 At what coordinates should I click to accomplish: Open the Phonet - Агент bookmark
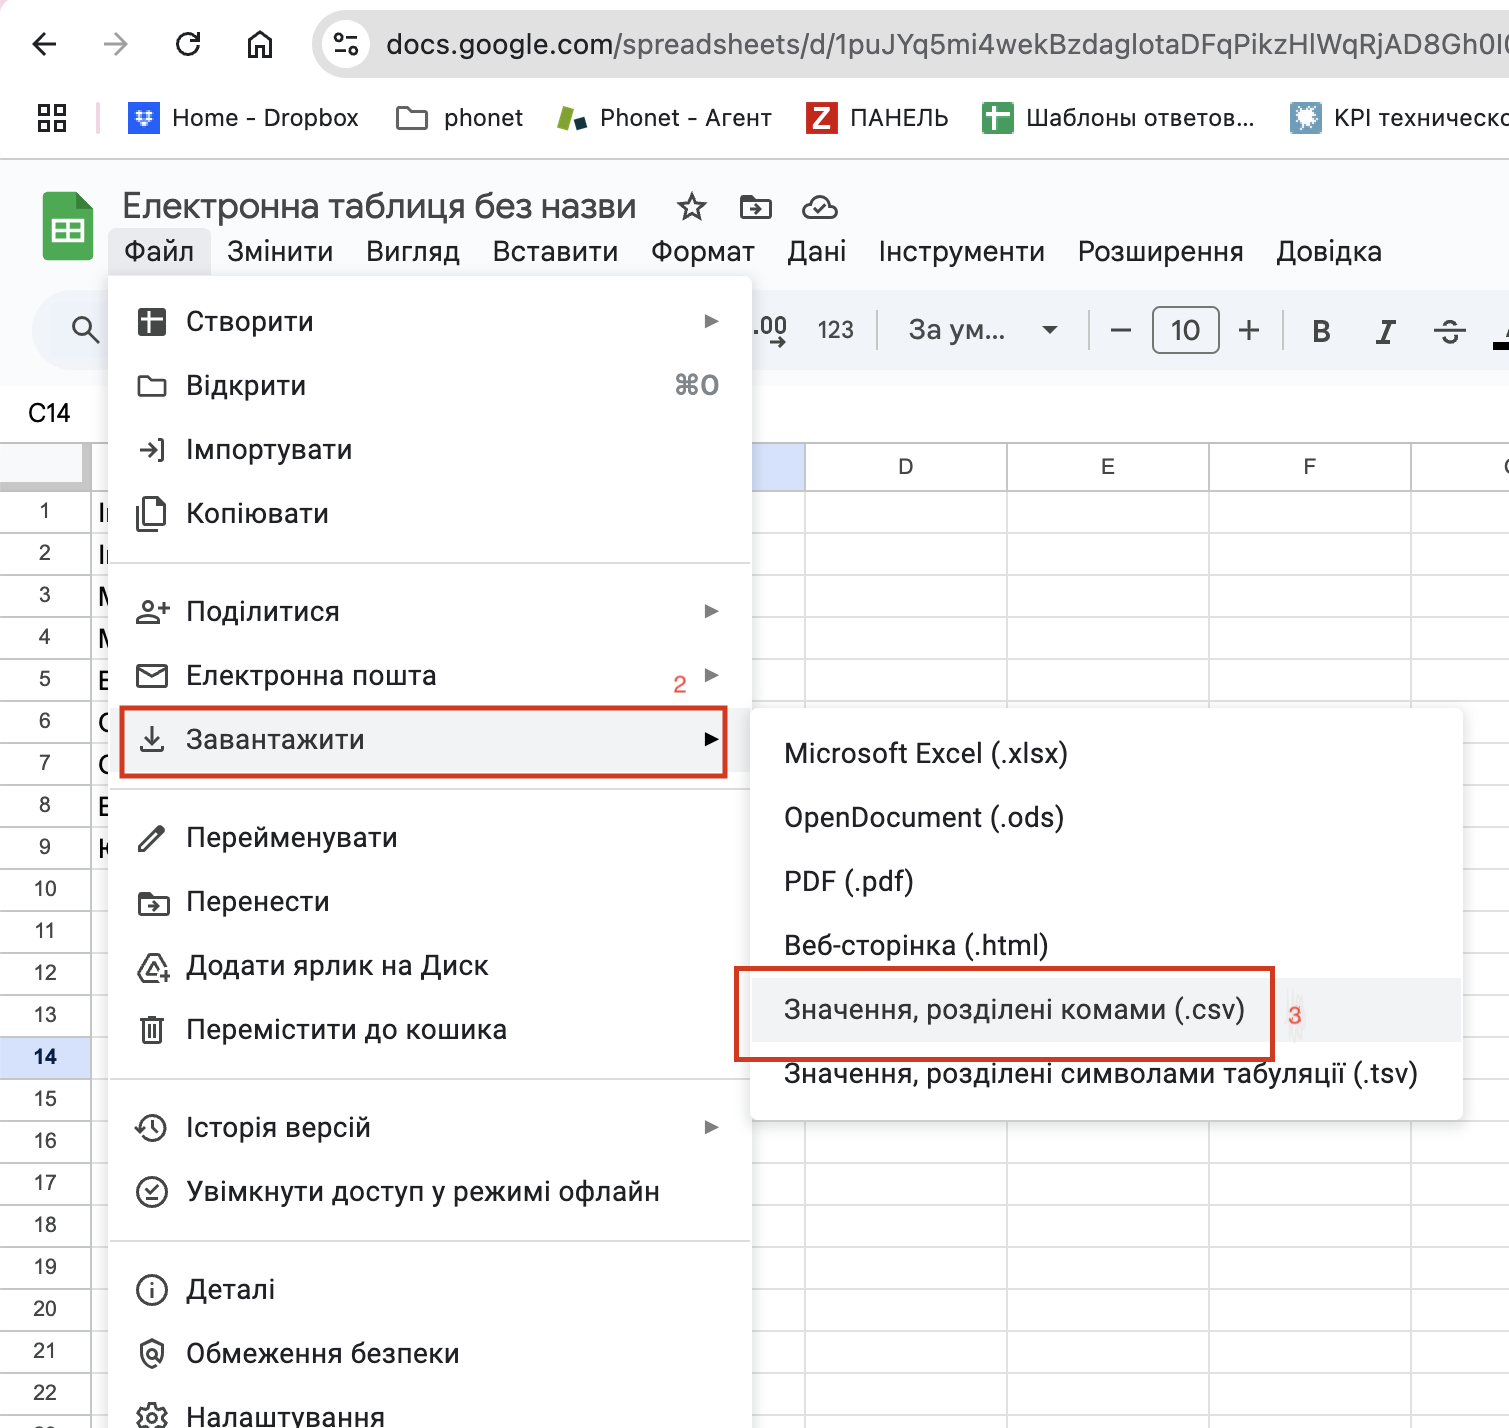click(665, 118)
